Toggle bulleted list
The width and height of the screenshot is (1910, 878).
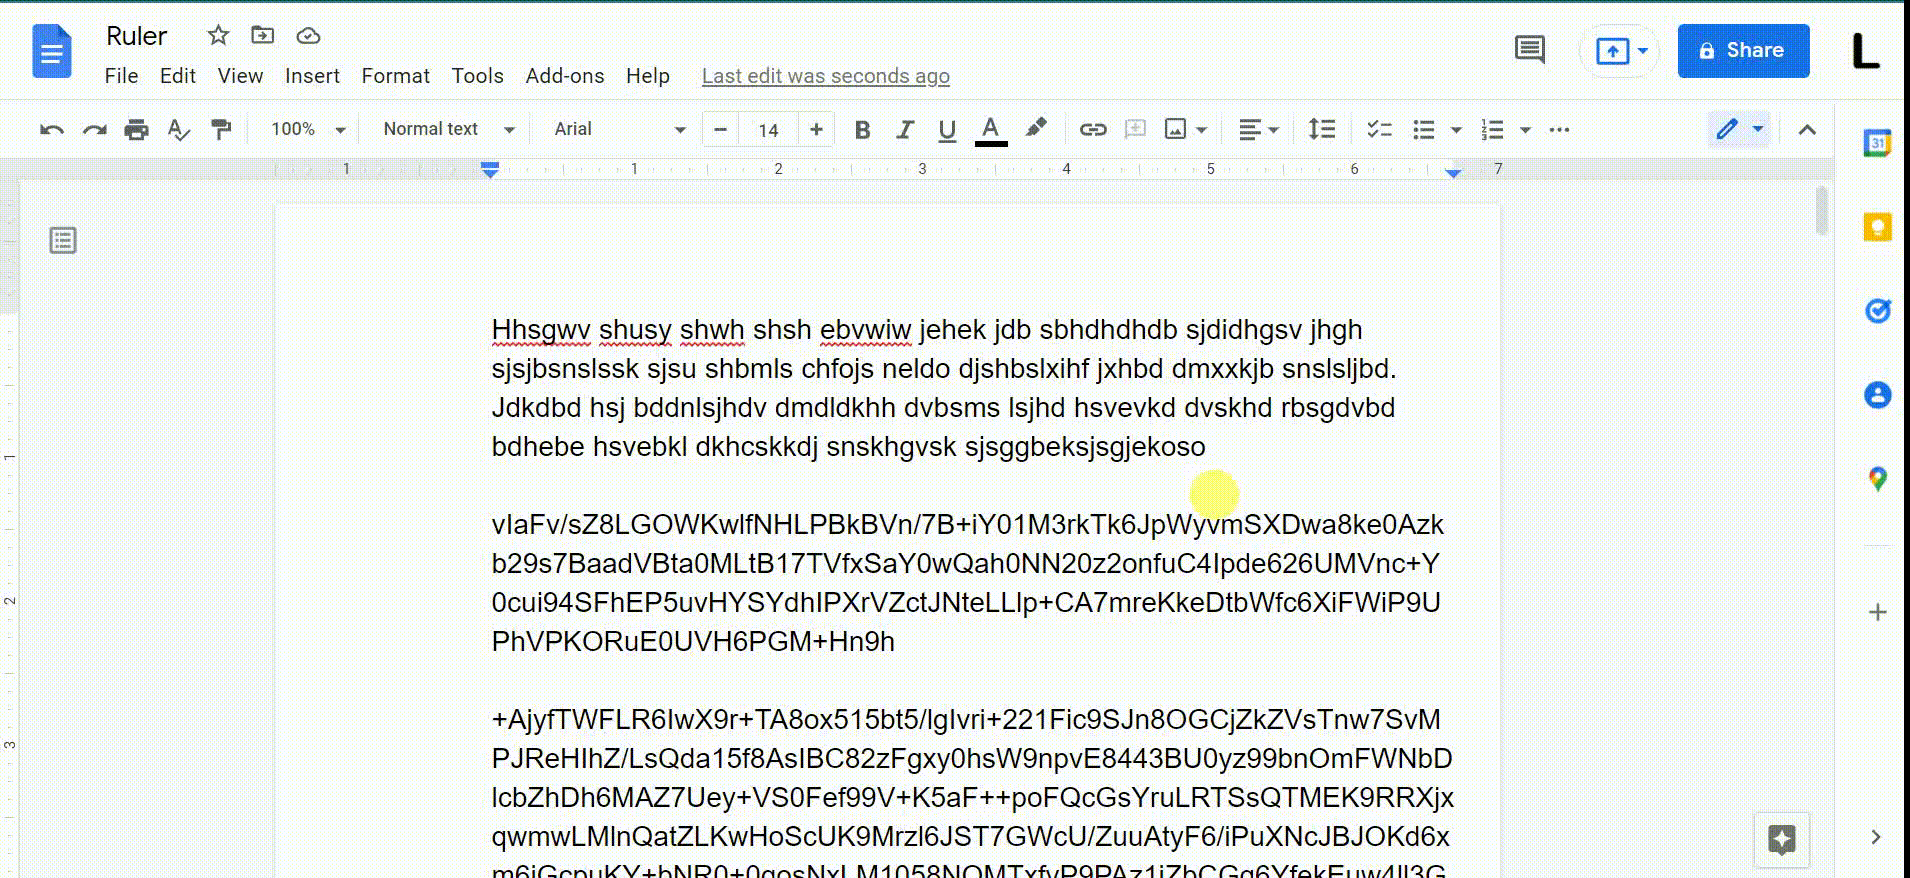click(x=1424, y=130)
